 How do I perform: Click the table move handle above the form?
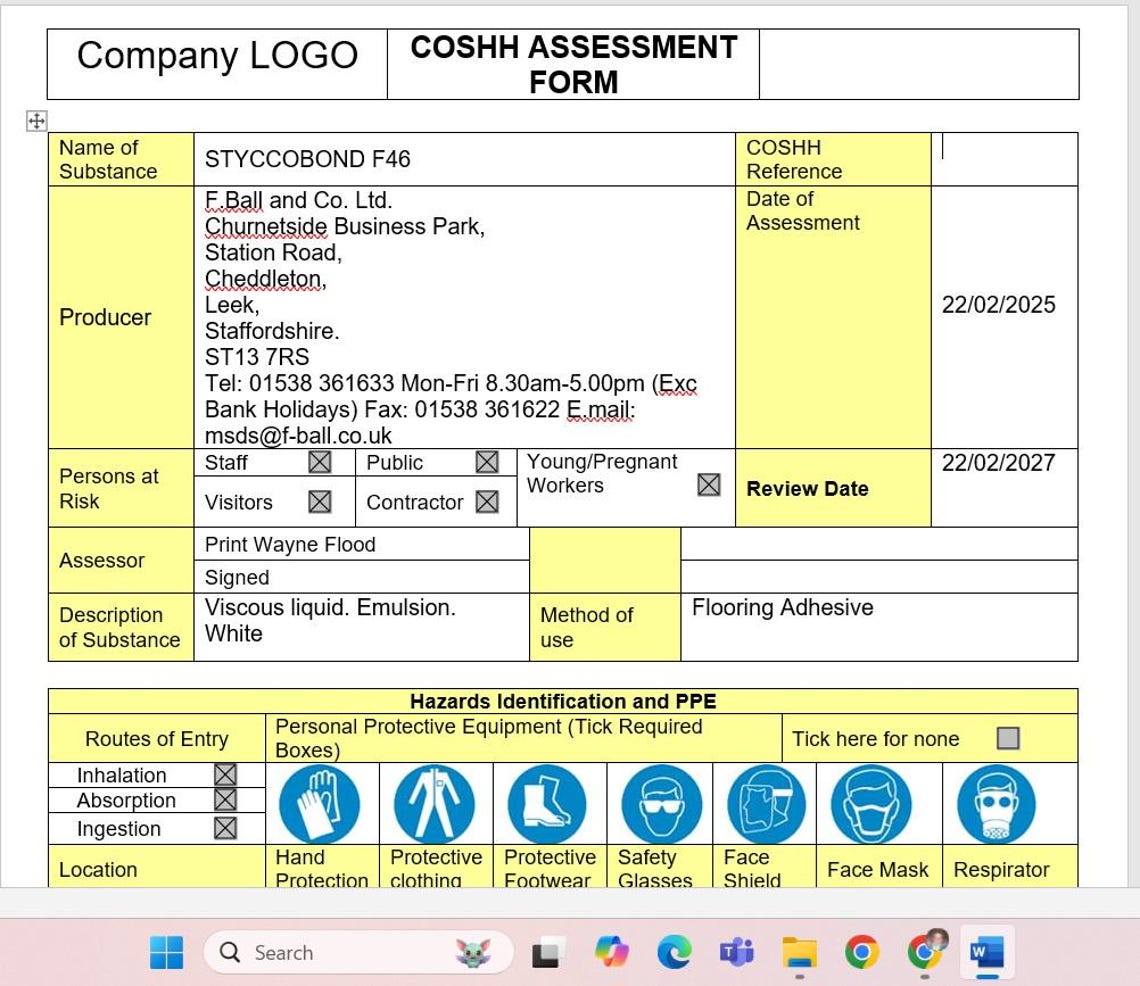[36, 121]
